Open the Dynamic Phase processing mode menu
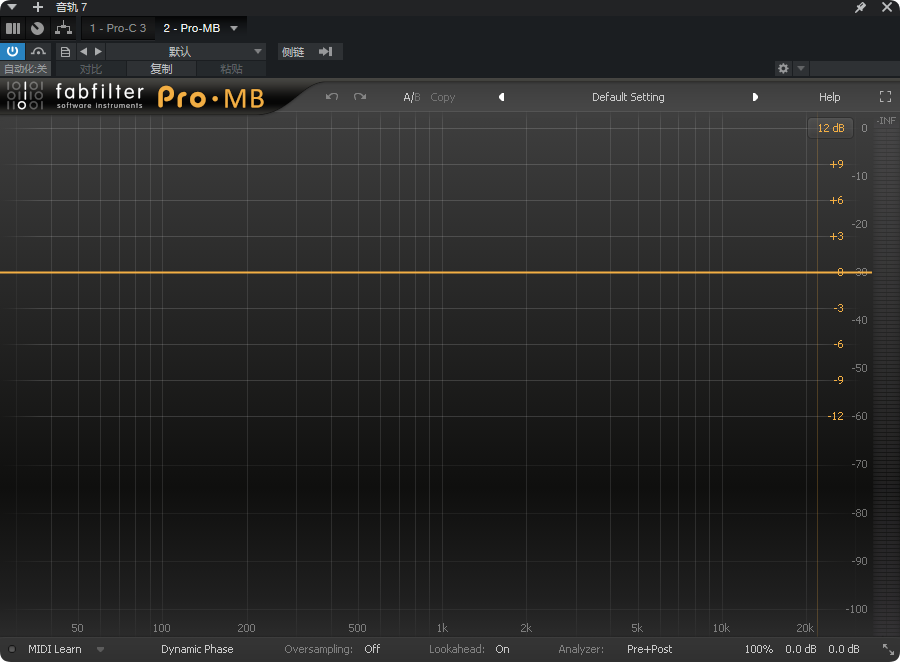 click(197, 649)
